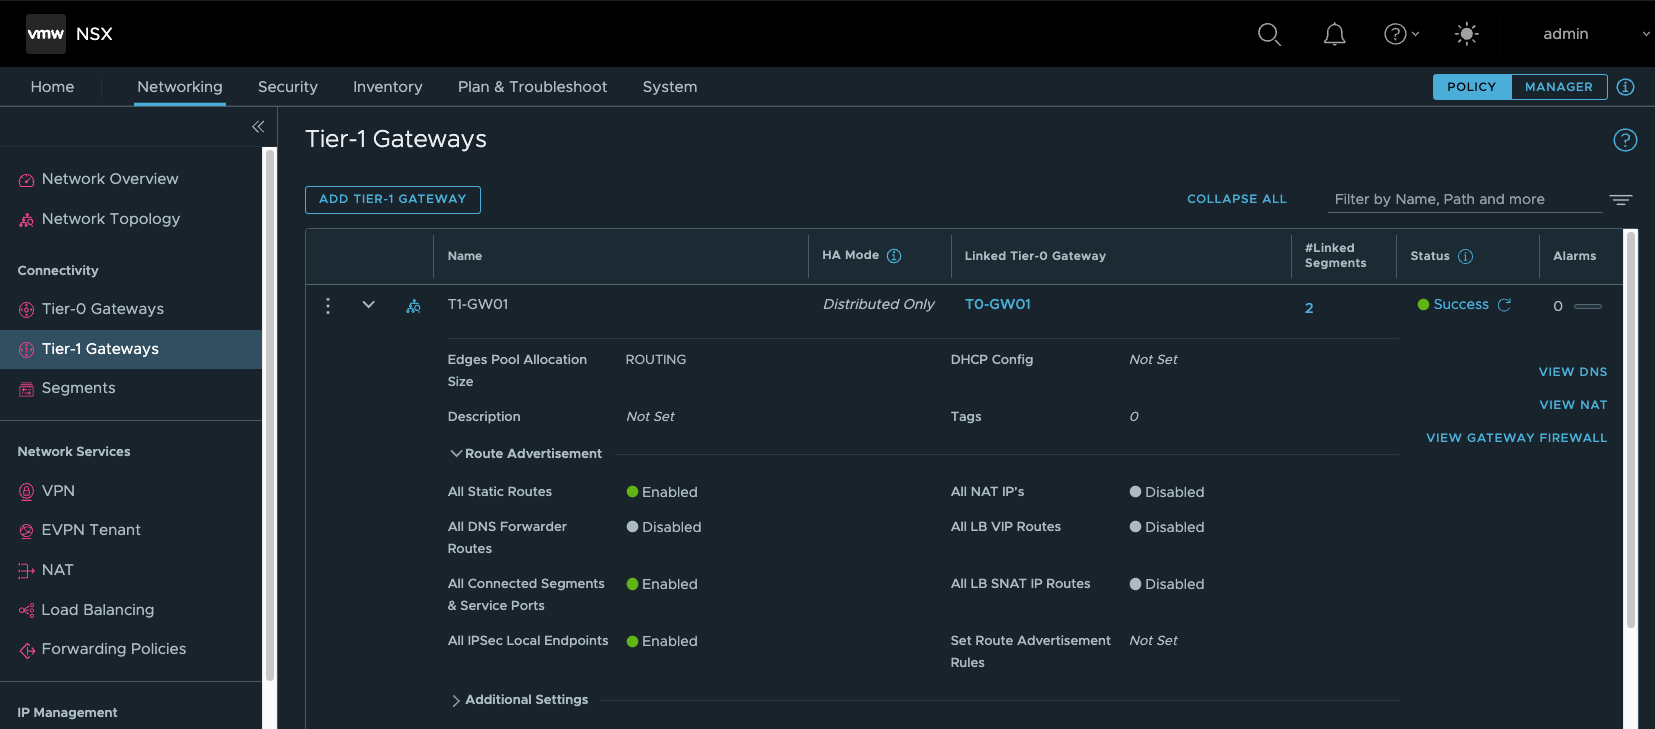Click All Static Routes Enabled status
Viewport: 1655px width, 729px height.
tap(662, 492)
